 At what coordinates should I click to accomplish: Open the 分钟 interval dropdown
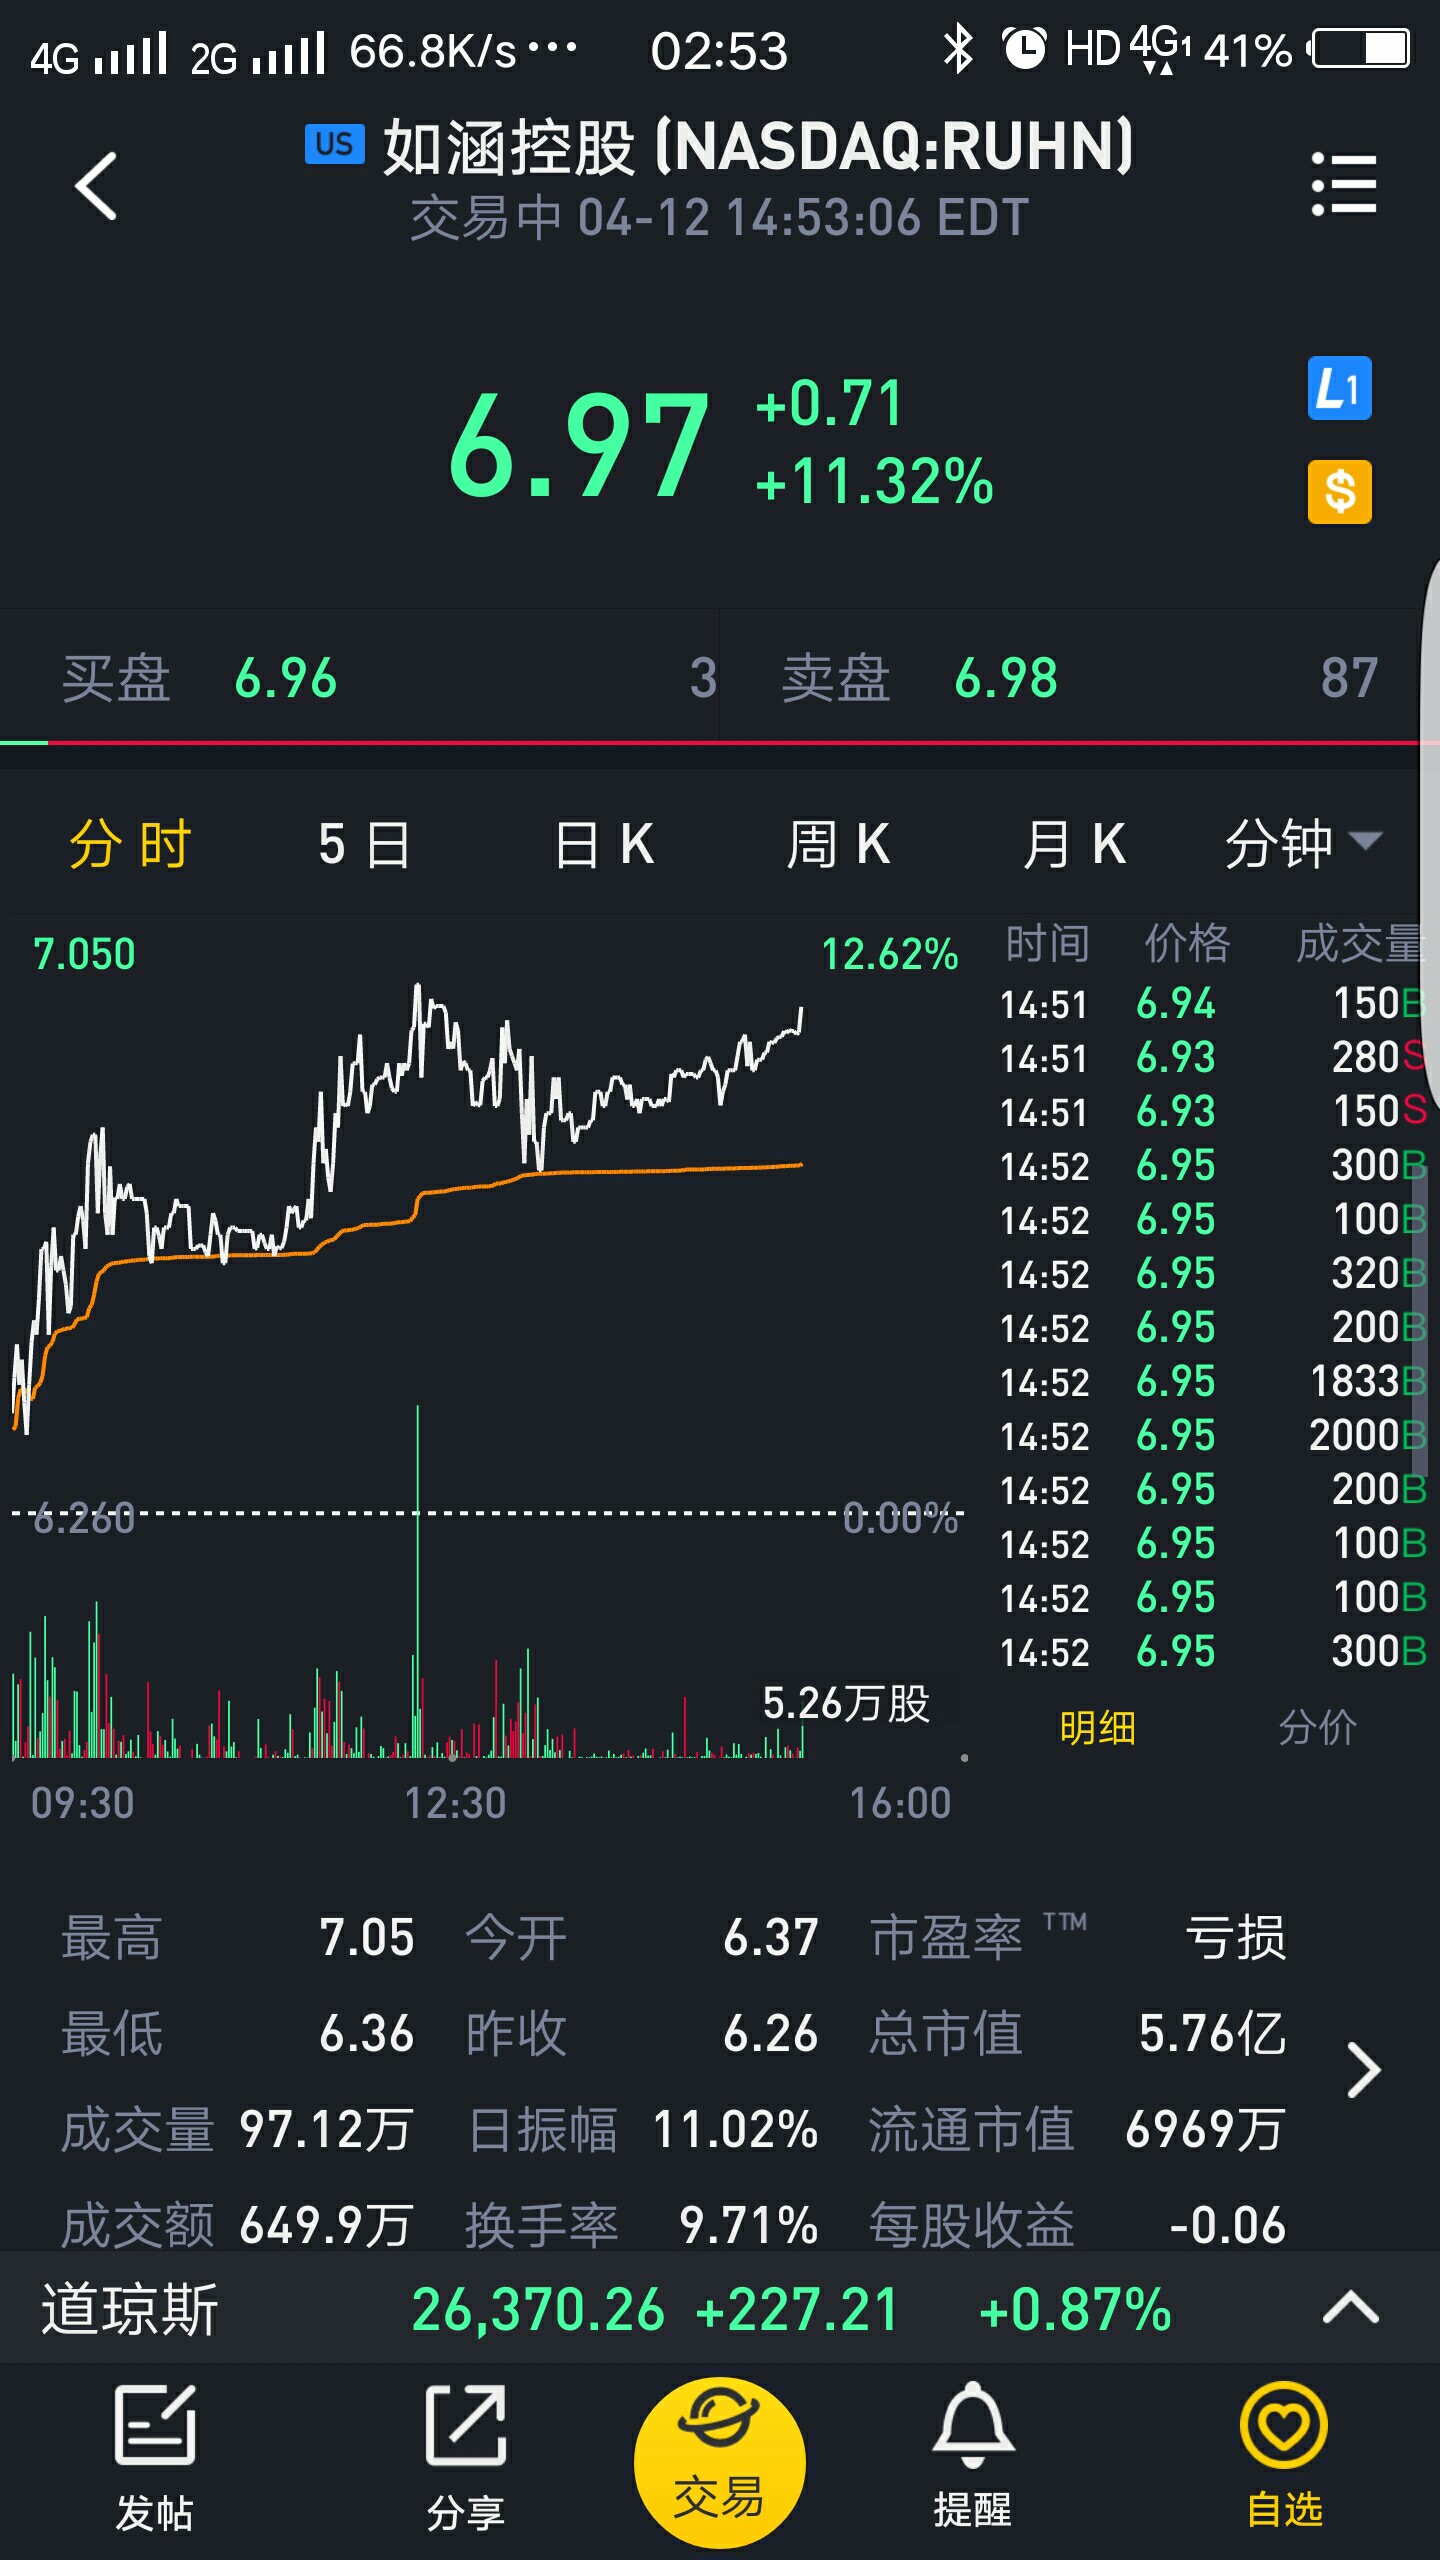click(1304, 844)
